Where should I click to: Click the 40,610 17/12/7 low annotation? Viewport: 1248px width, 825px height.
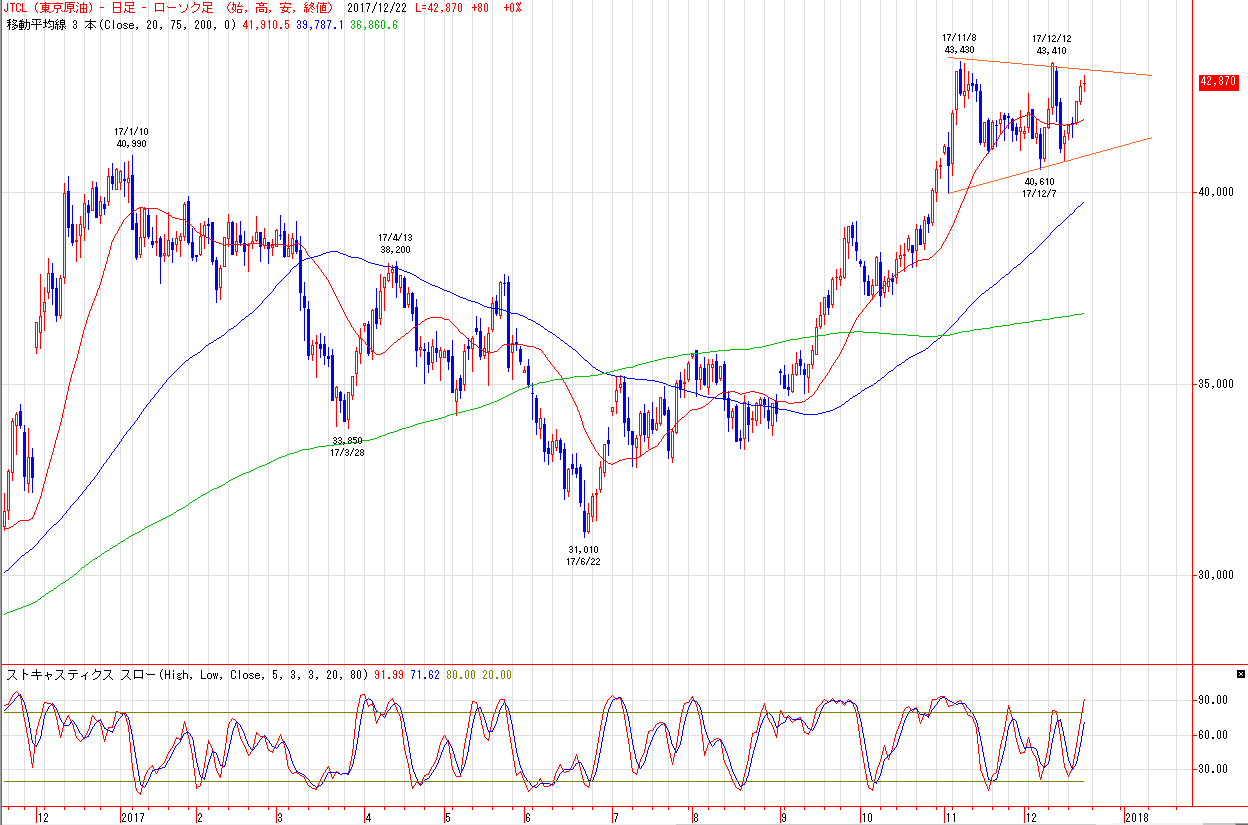1040,187
